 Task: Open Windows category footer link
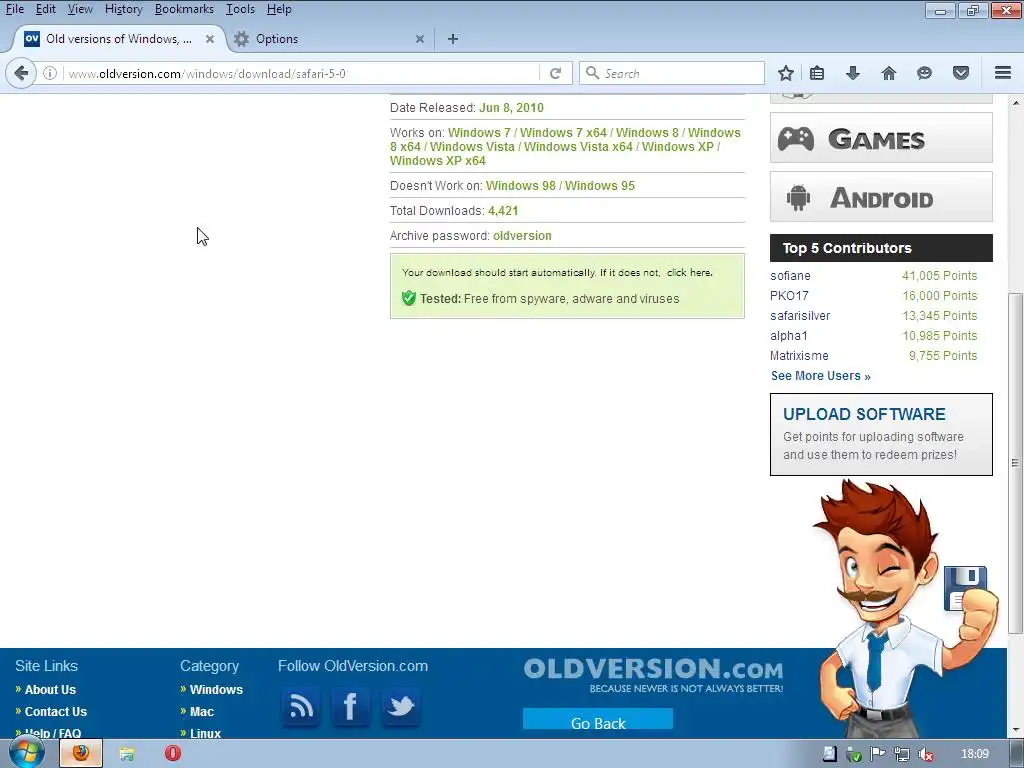point(216,690)
